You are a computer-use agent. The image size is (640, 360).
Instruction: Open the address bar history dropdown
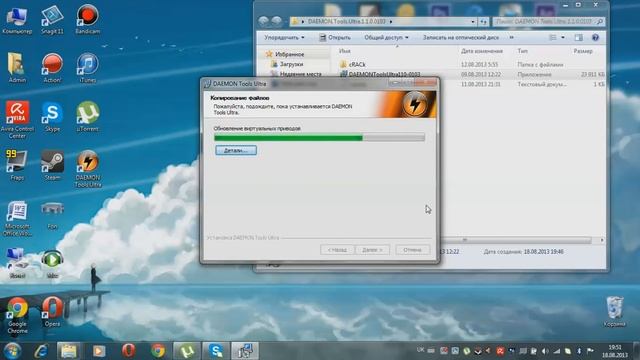click(473, 22)
